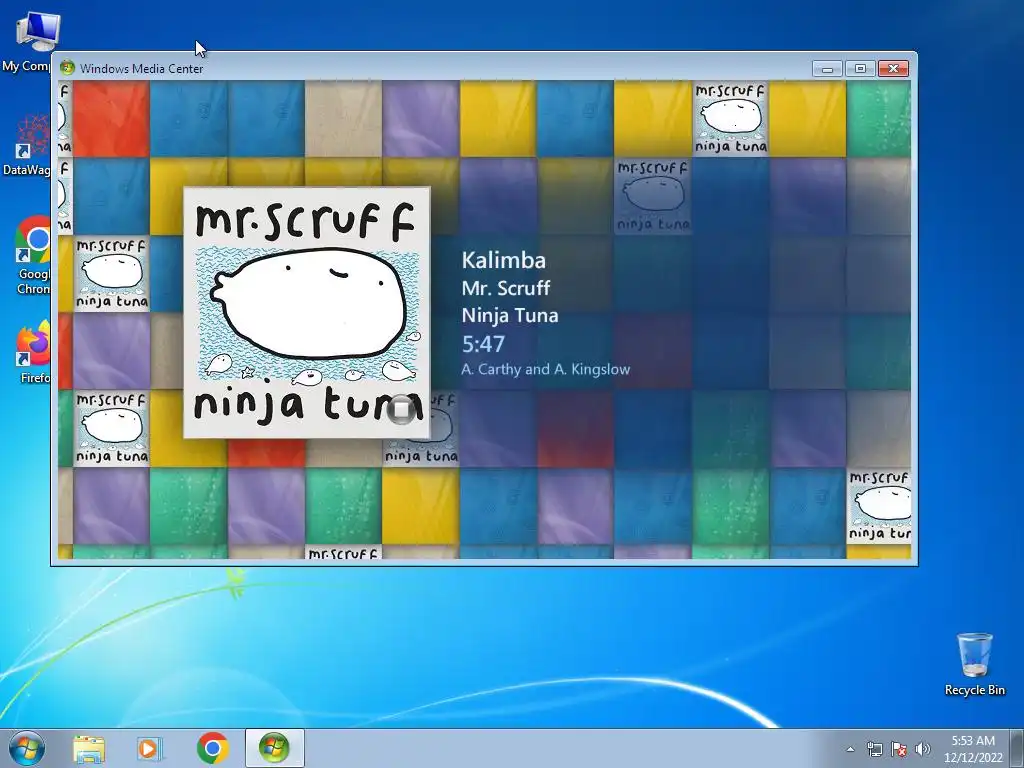This screenshot has height=768, width=1024.
Task: Open Chrome from the taskbar
Action: pos(212,748)
